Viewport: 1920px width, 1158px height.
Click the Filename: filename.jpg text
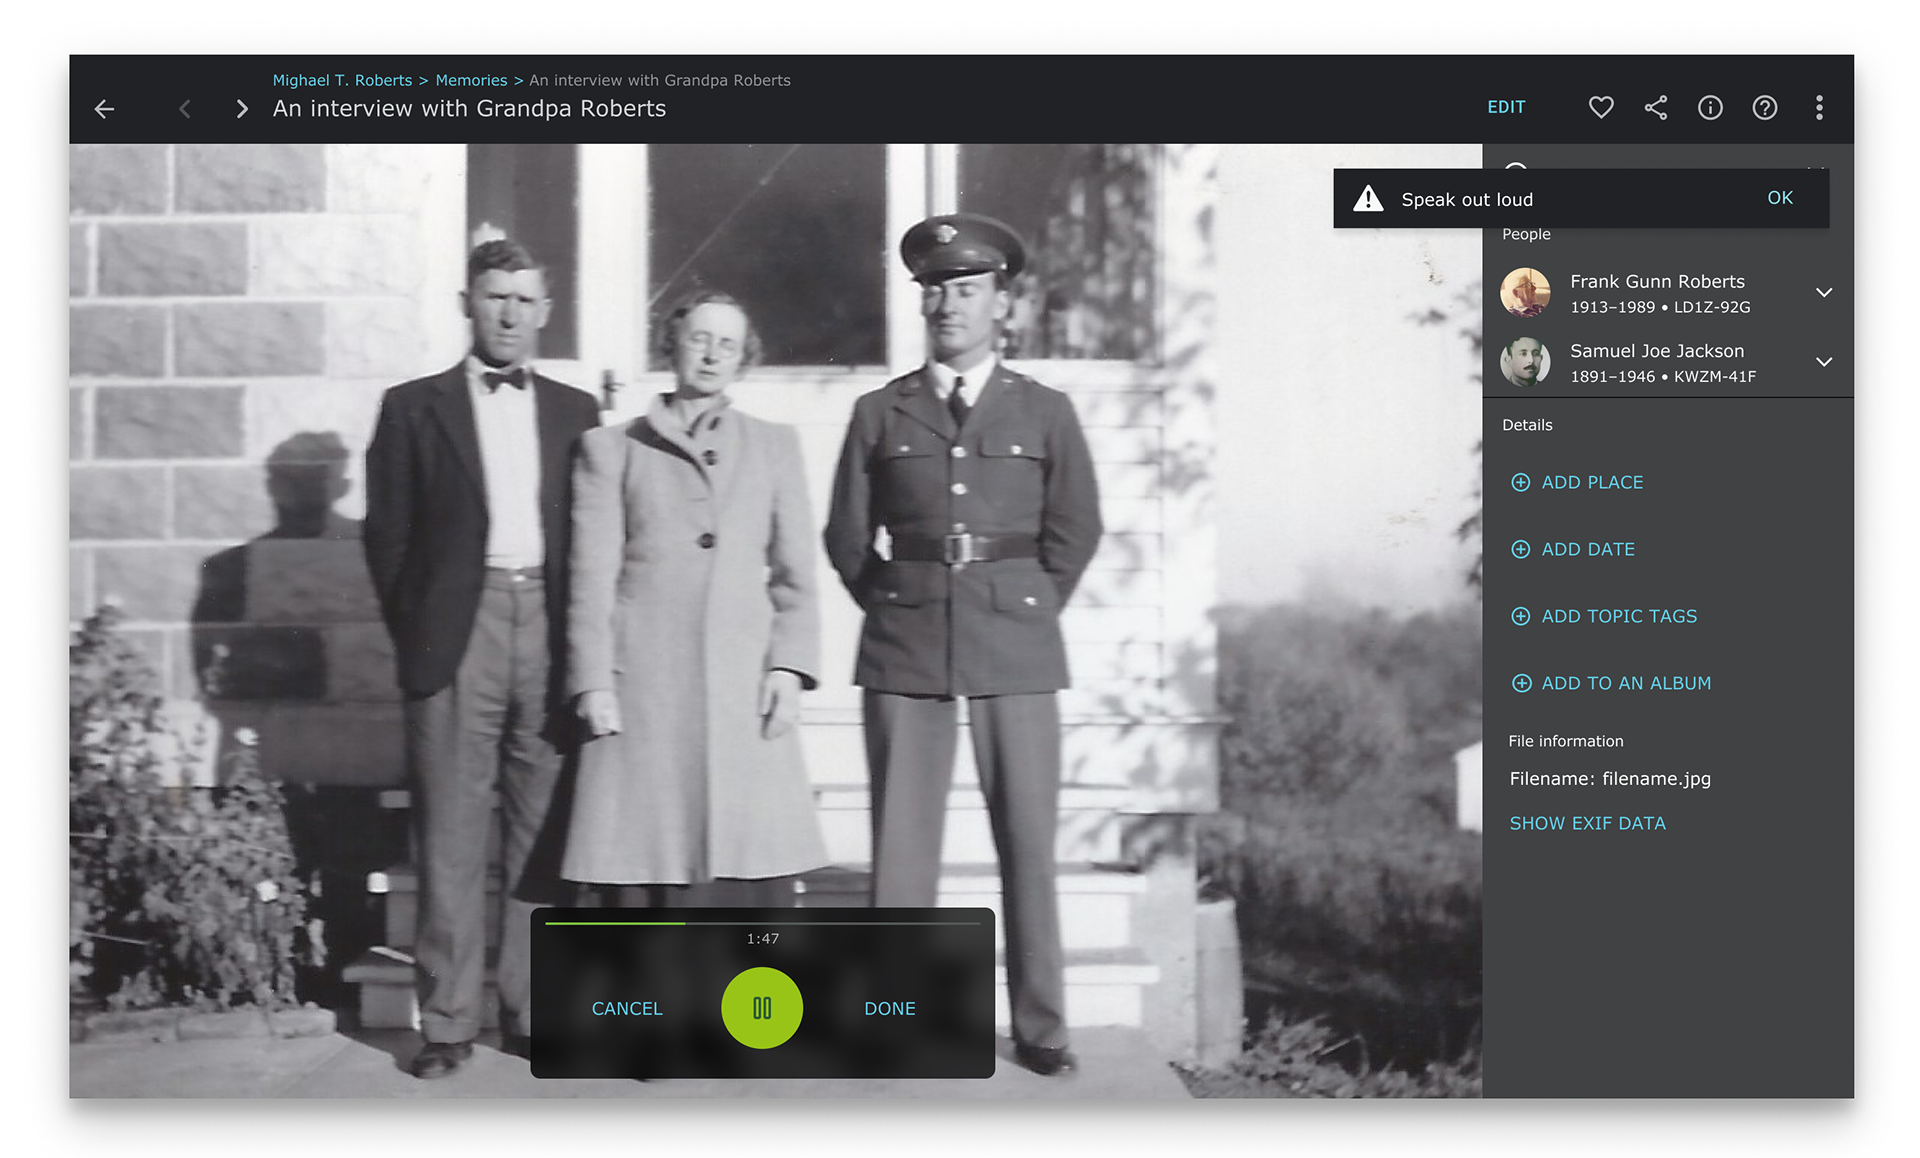coord(1610,779)
